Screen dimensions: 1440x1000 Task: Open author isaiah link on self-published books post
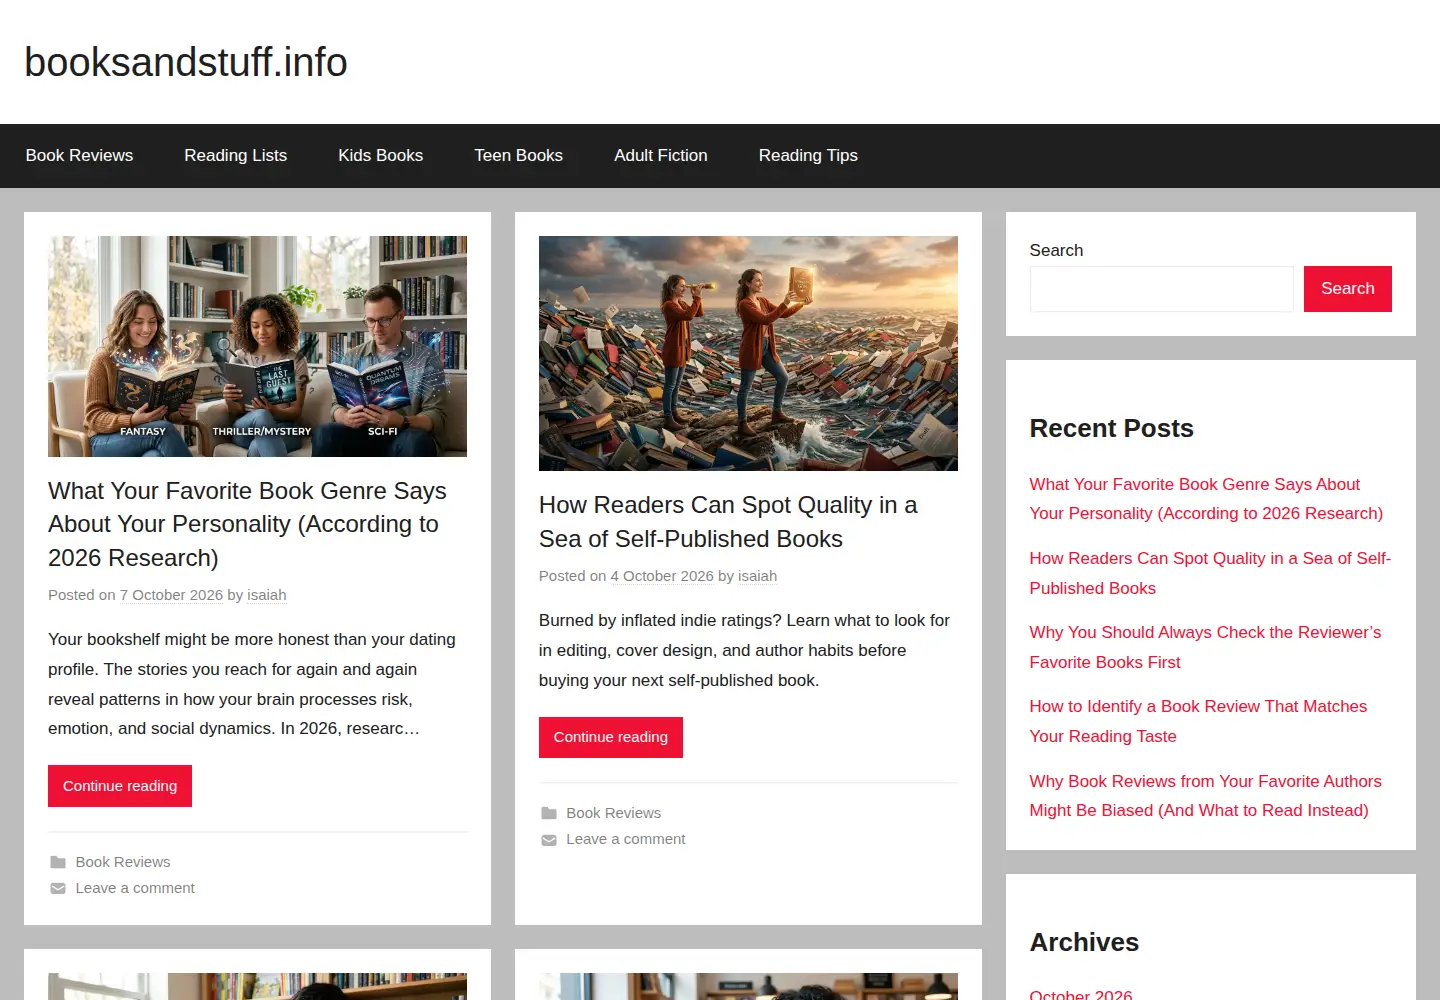pyautogui.click(x=757, y=576)
